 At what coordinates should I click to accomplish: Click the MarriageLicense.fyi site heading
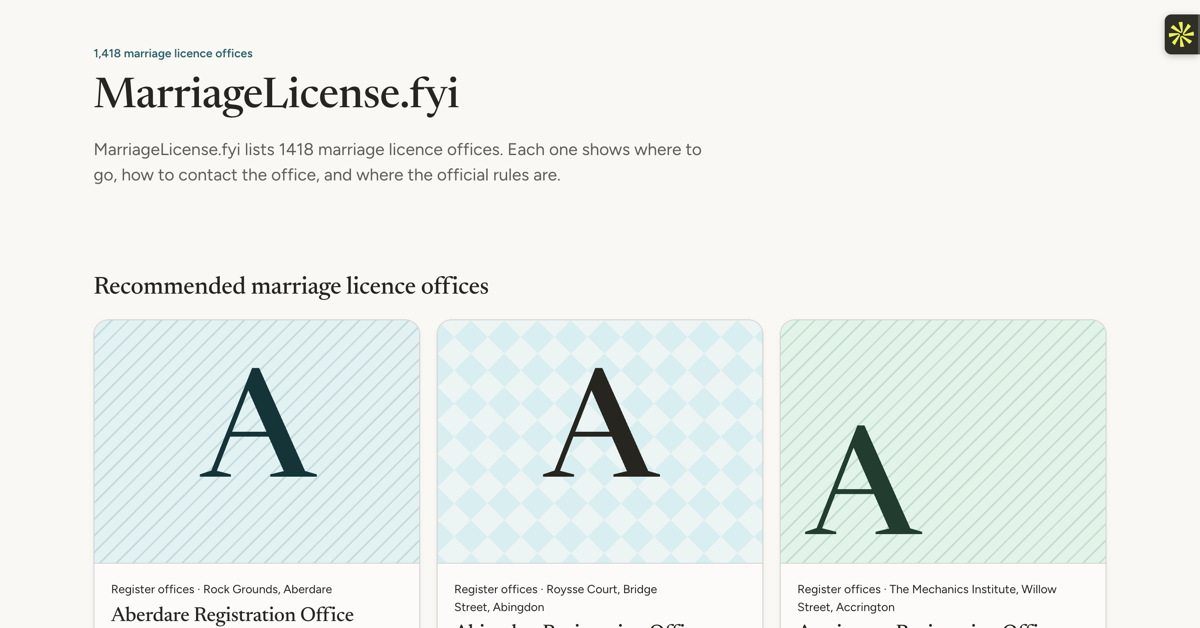pos(276,93)
